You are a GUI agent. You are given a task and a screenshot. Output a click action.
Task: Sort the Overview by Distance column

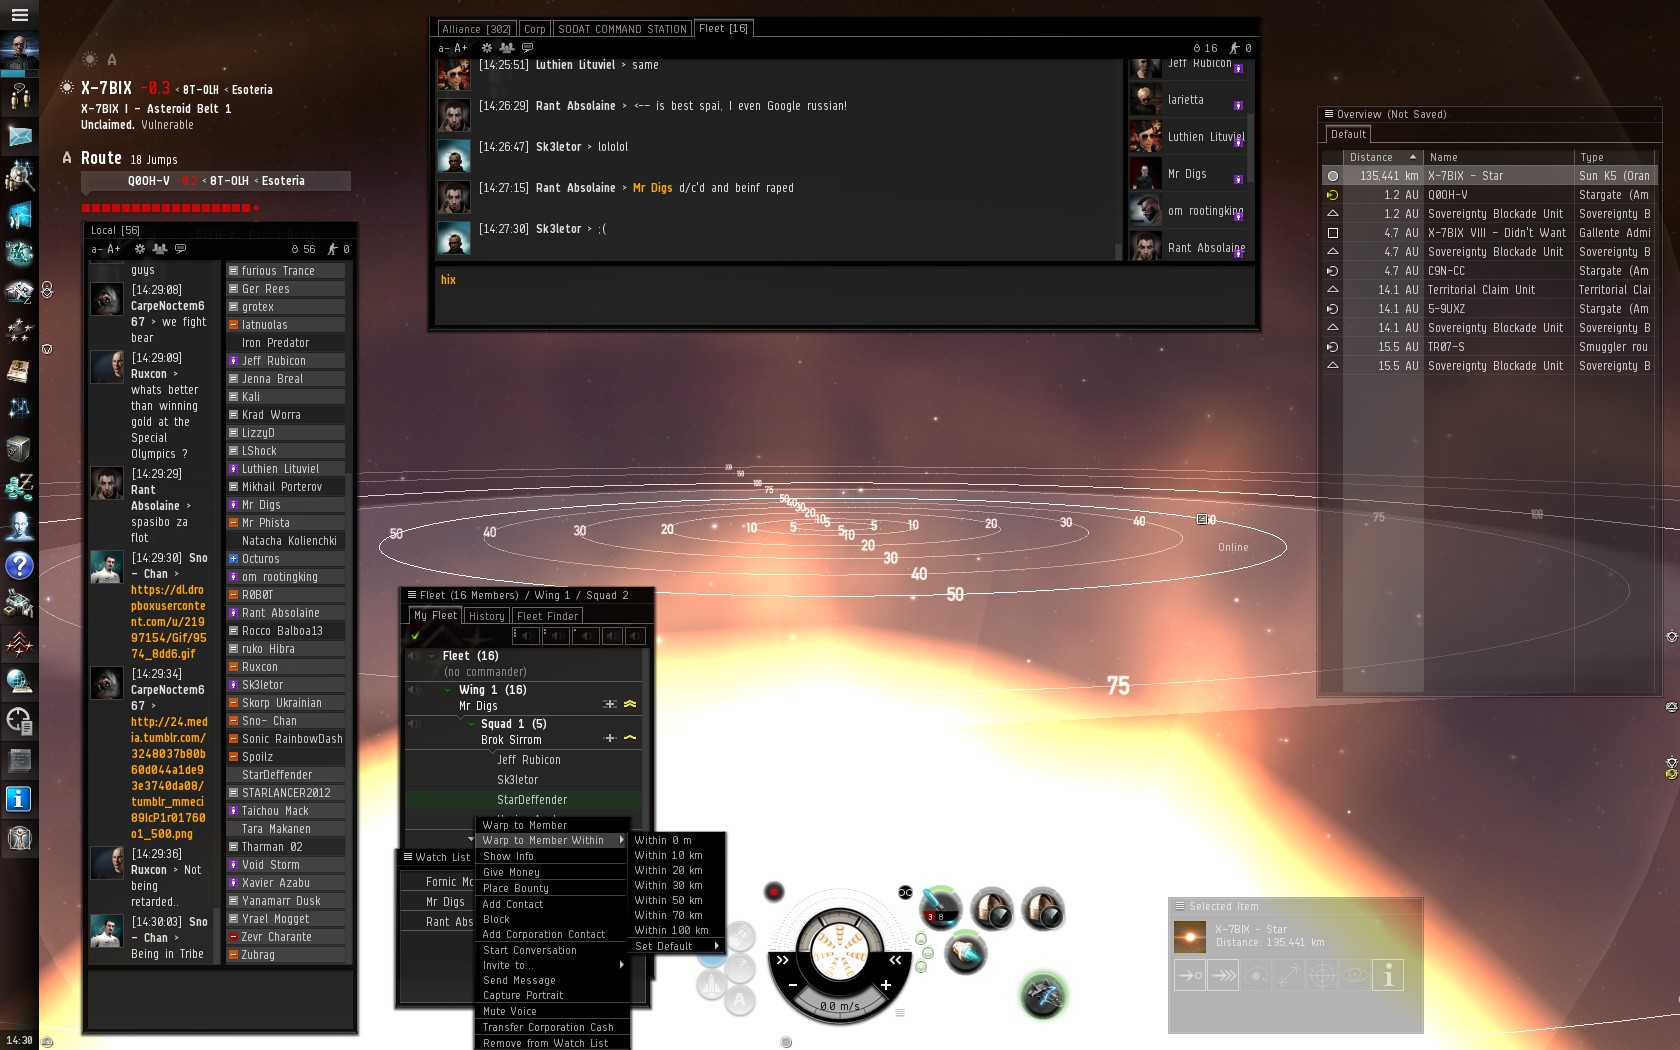[x=1383, y=157]
